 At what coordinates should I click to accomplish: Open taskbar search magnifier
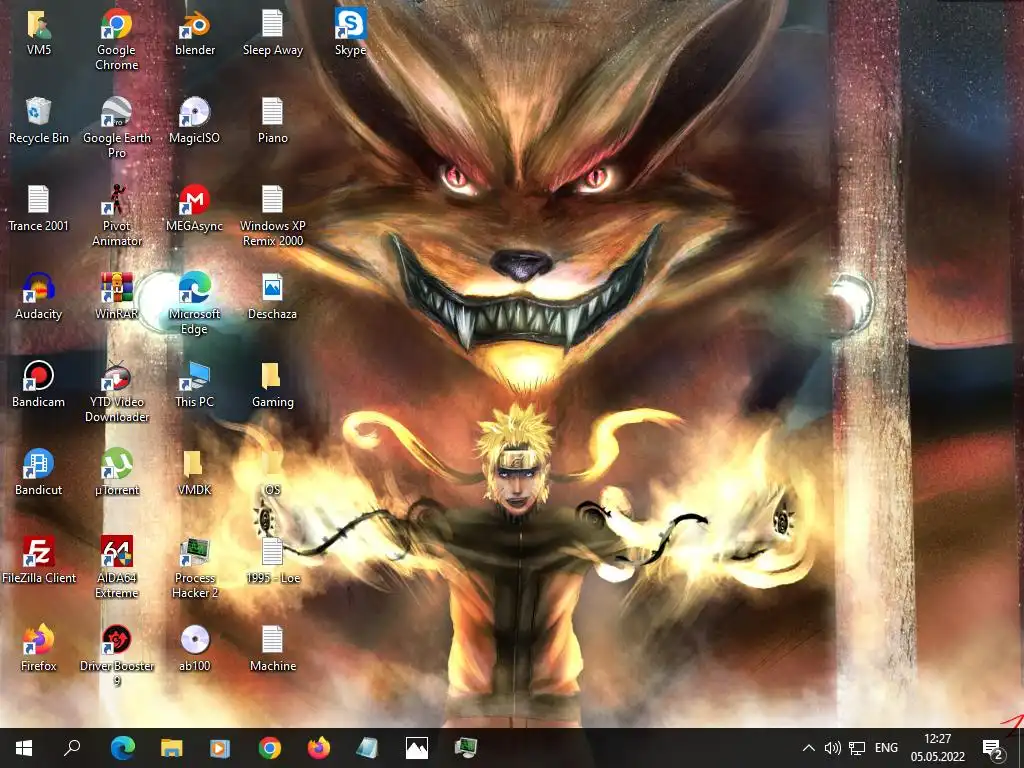coord(72,748)
